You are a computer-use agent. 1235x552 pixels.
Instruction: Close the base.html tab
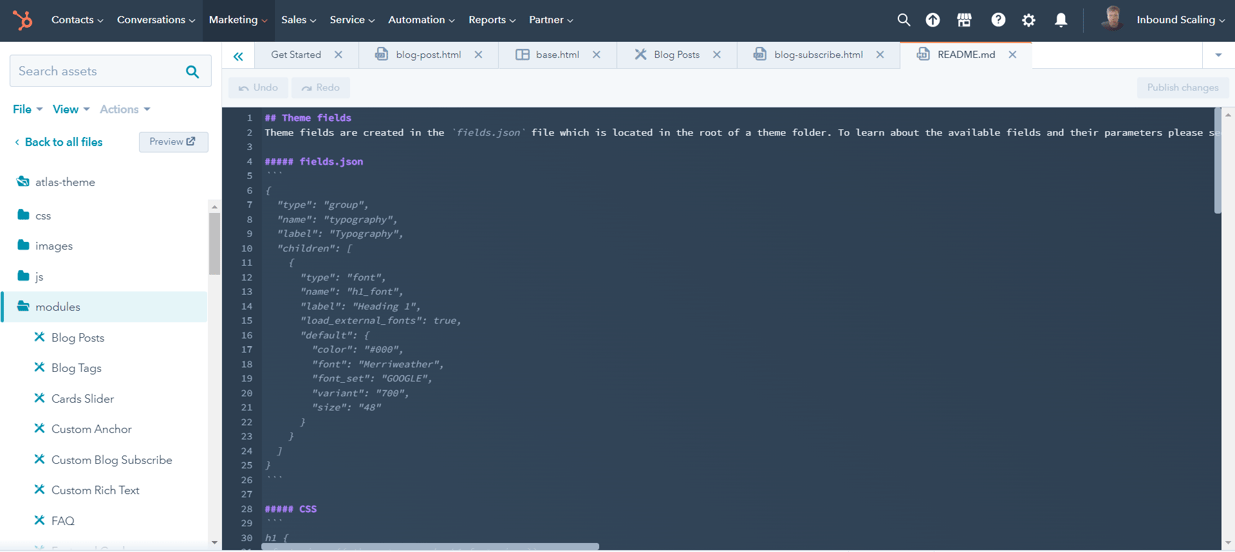596,55
